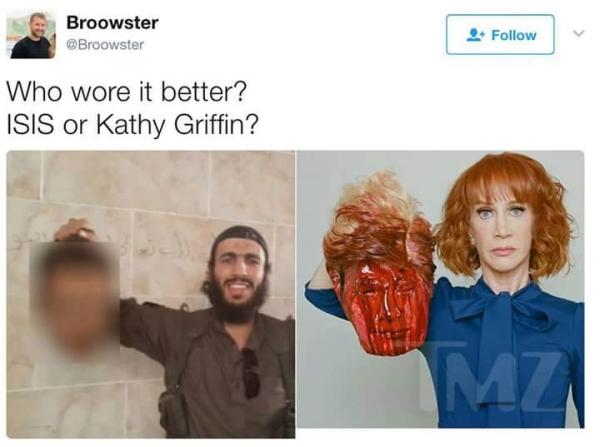The width and height of the screenshot is (600, 447).
Task: Click the blurred region in the photo
Action: [x=75, y=301]
